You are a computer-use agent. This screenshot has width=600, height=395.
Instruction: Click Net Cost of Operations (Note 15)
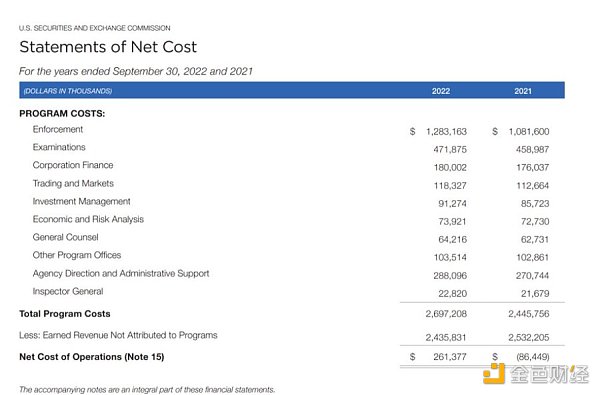point(92,357)
